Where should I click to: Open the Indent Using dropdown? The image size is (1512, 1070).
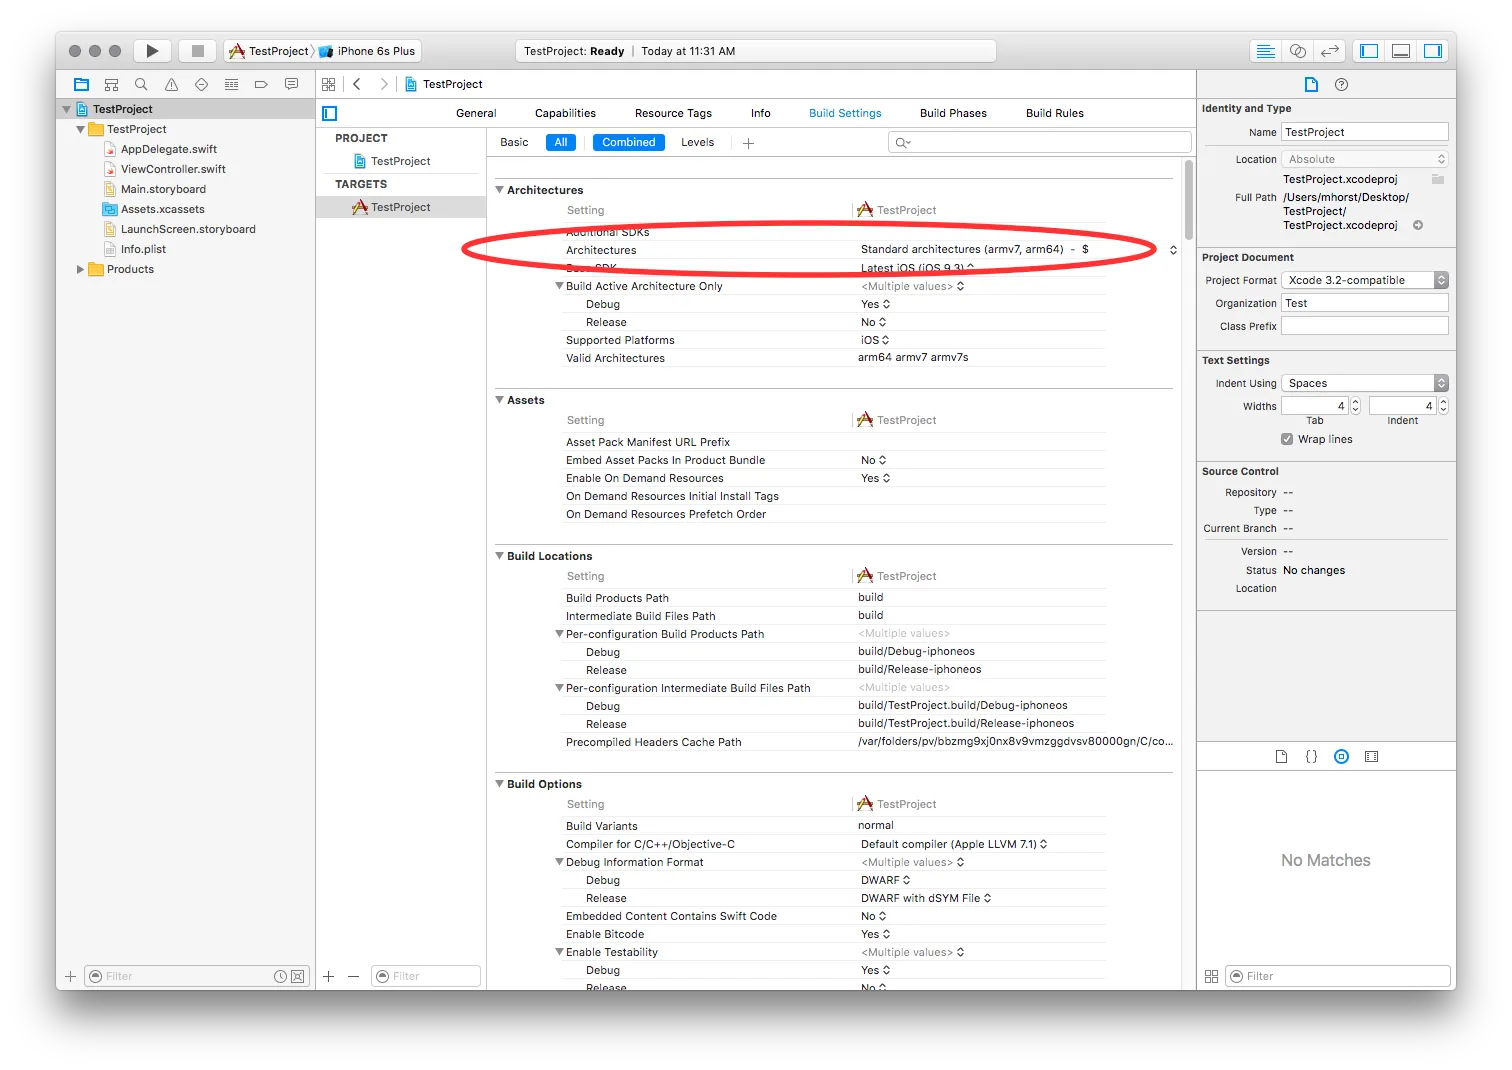(1365, 384)
